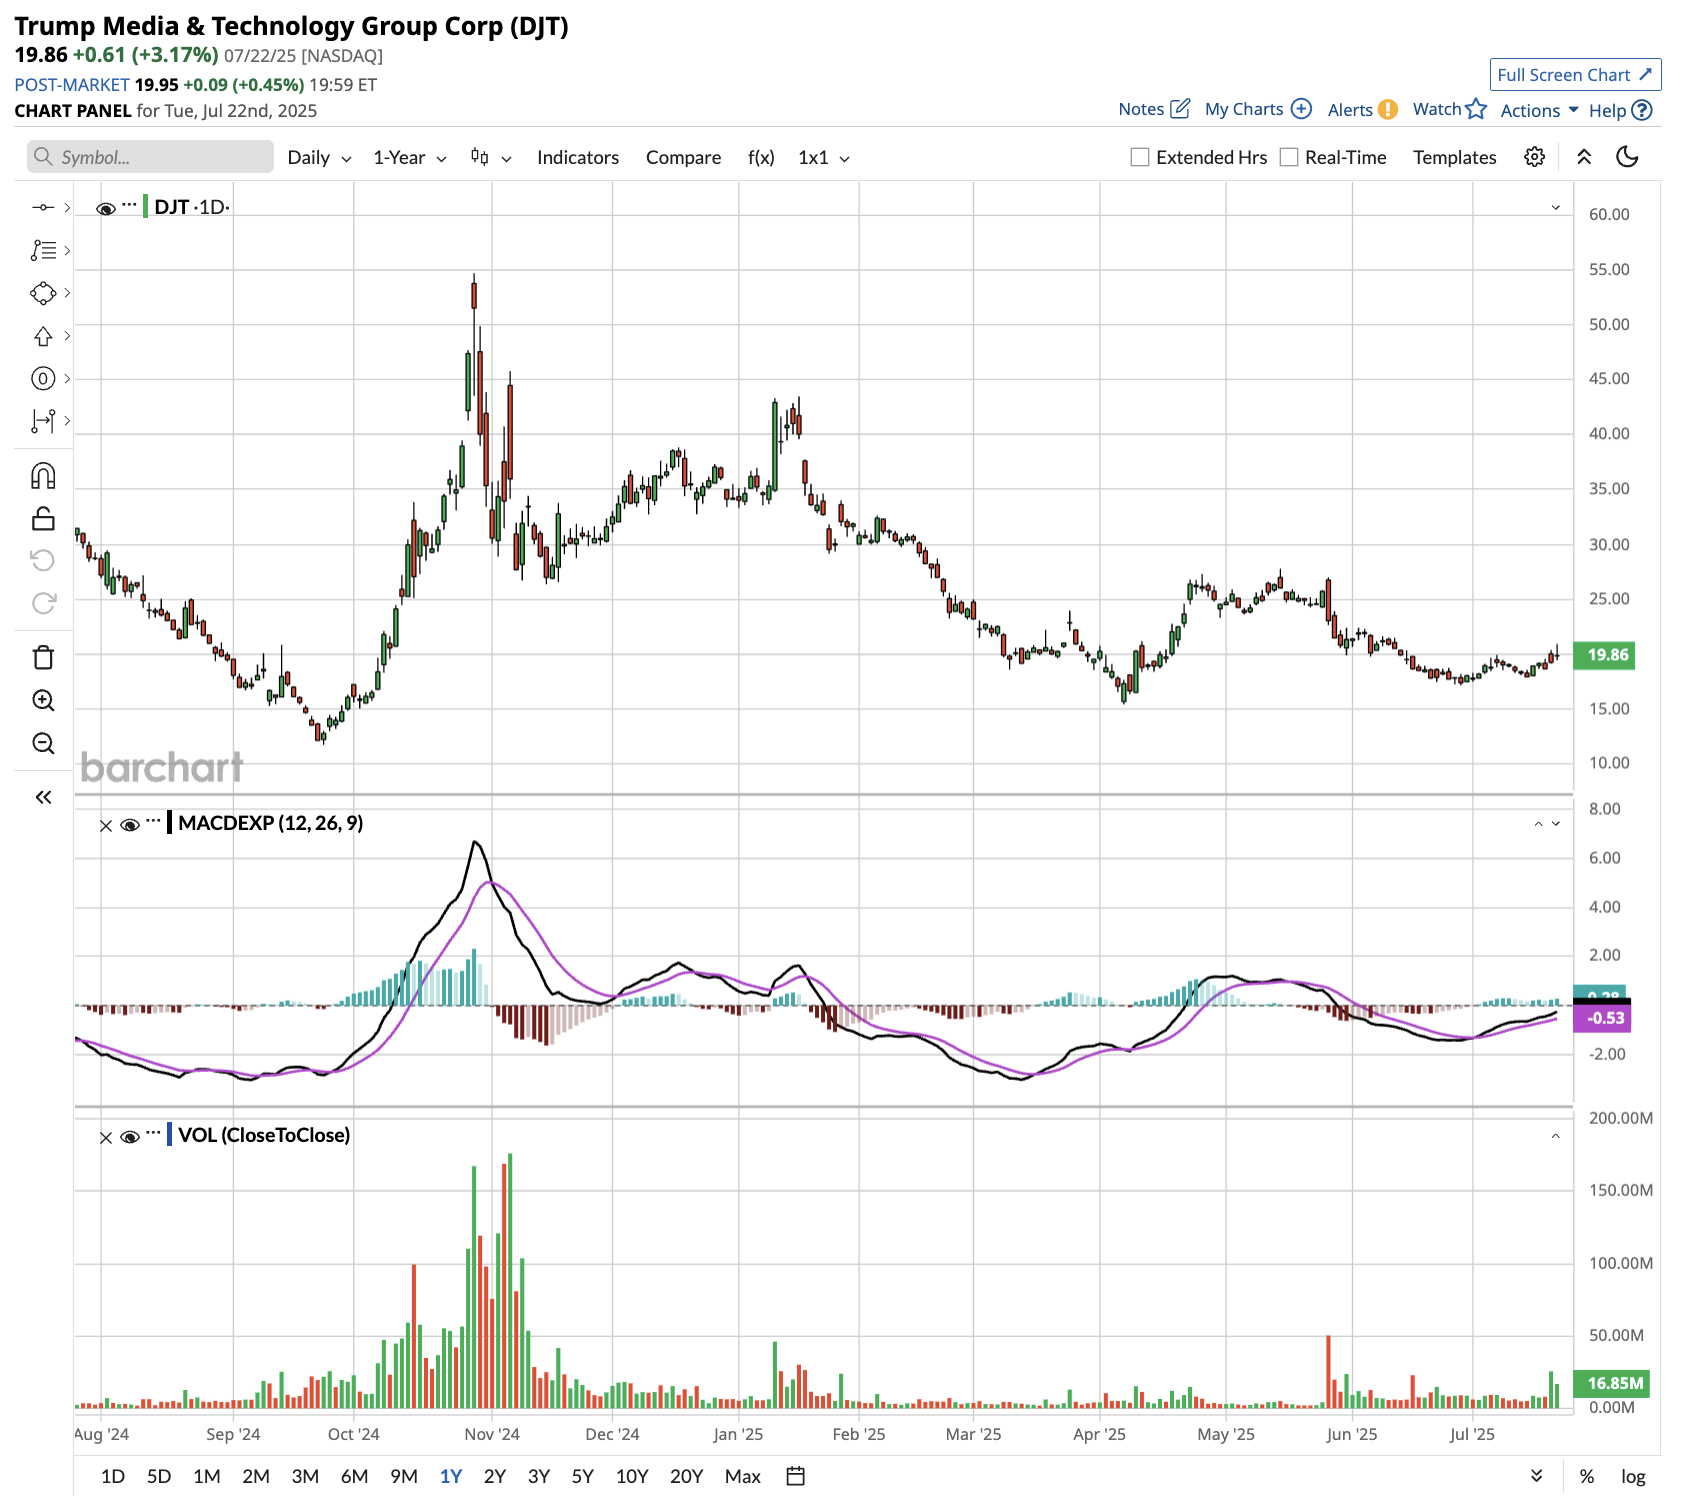Zoom out on the chart

(x=43, y=743)
